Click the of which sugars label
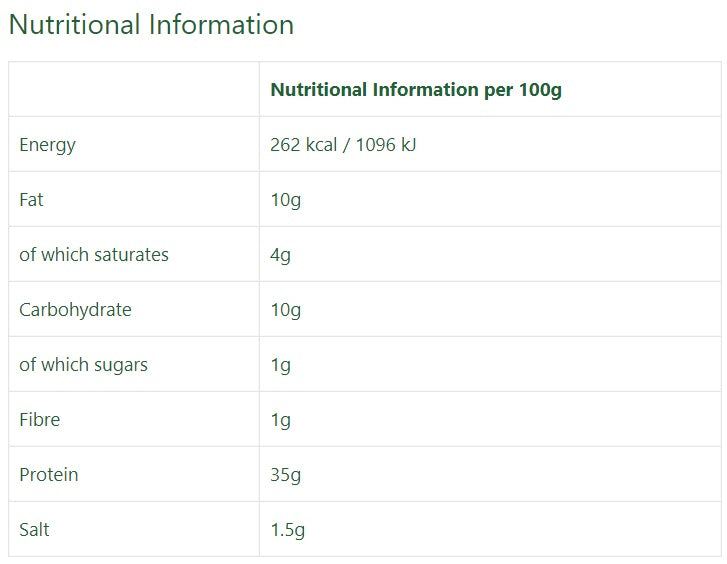The width and height of the screenshot is (727, 564). coord(83,365)
